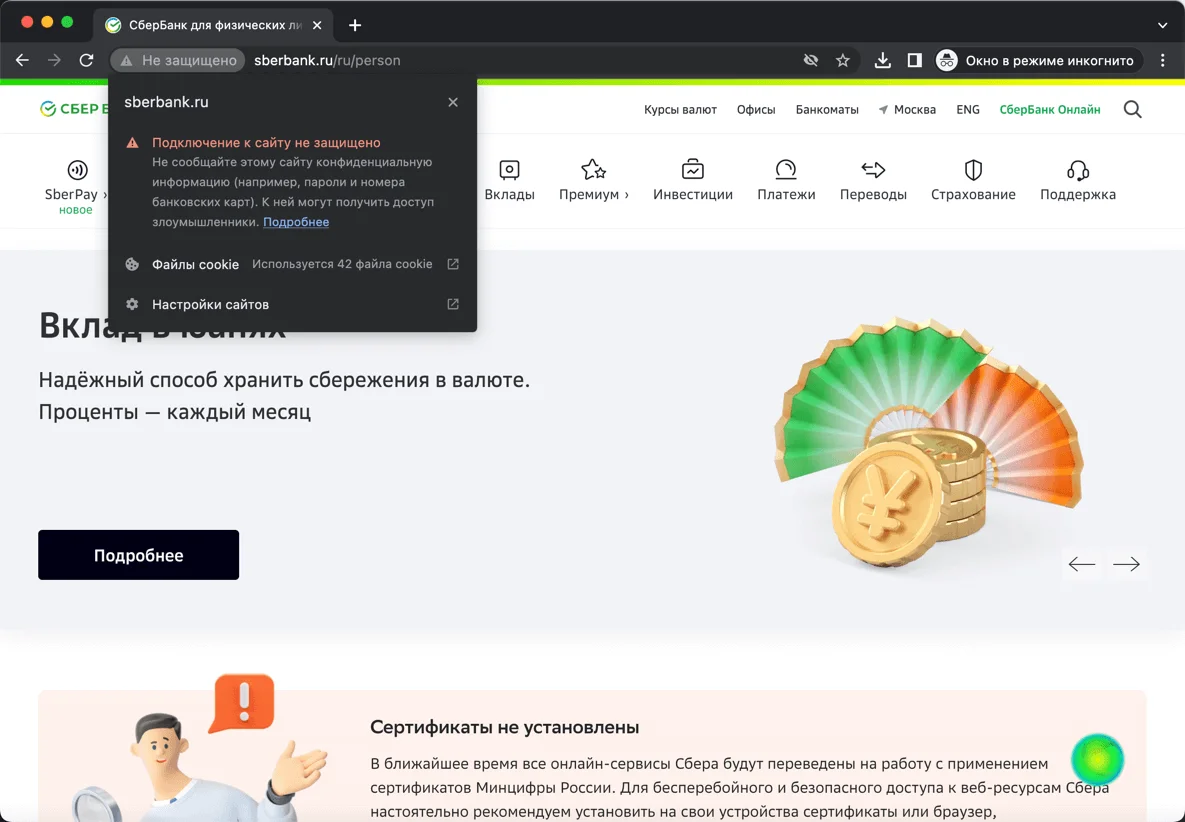Expand the tab search chevron
This screenshot has width=1185, height=822.
pyautogui.click(x=1162, y=25)
